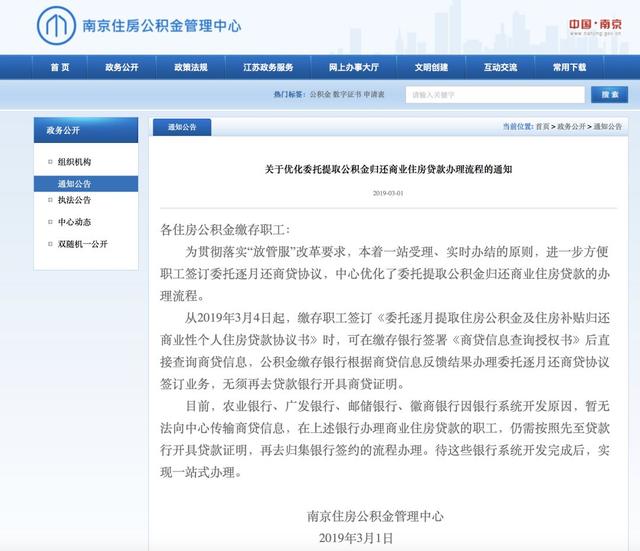Select 互动交流 in the navigation bar

(500, 67)
